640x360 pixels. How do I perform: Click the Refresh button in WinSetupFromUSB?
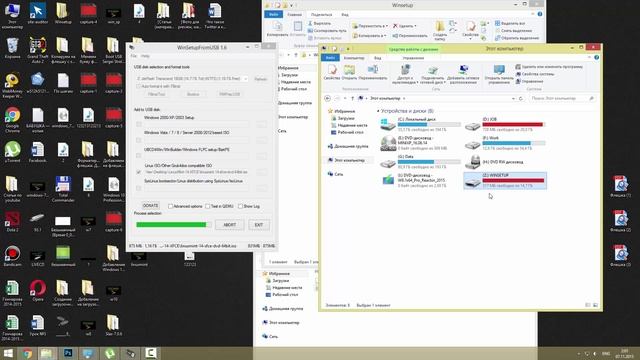click(x=260, y=79)
